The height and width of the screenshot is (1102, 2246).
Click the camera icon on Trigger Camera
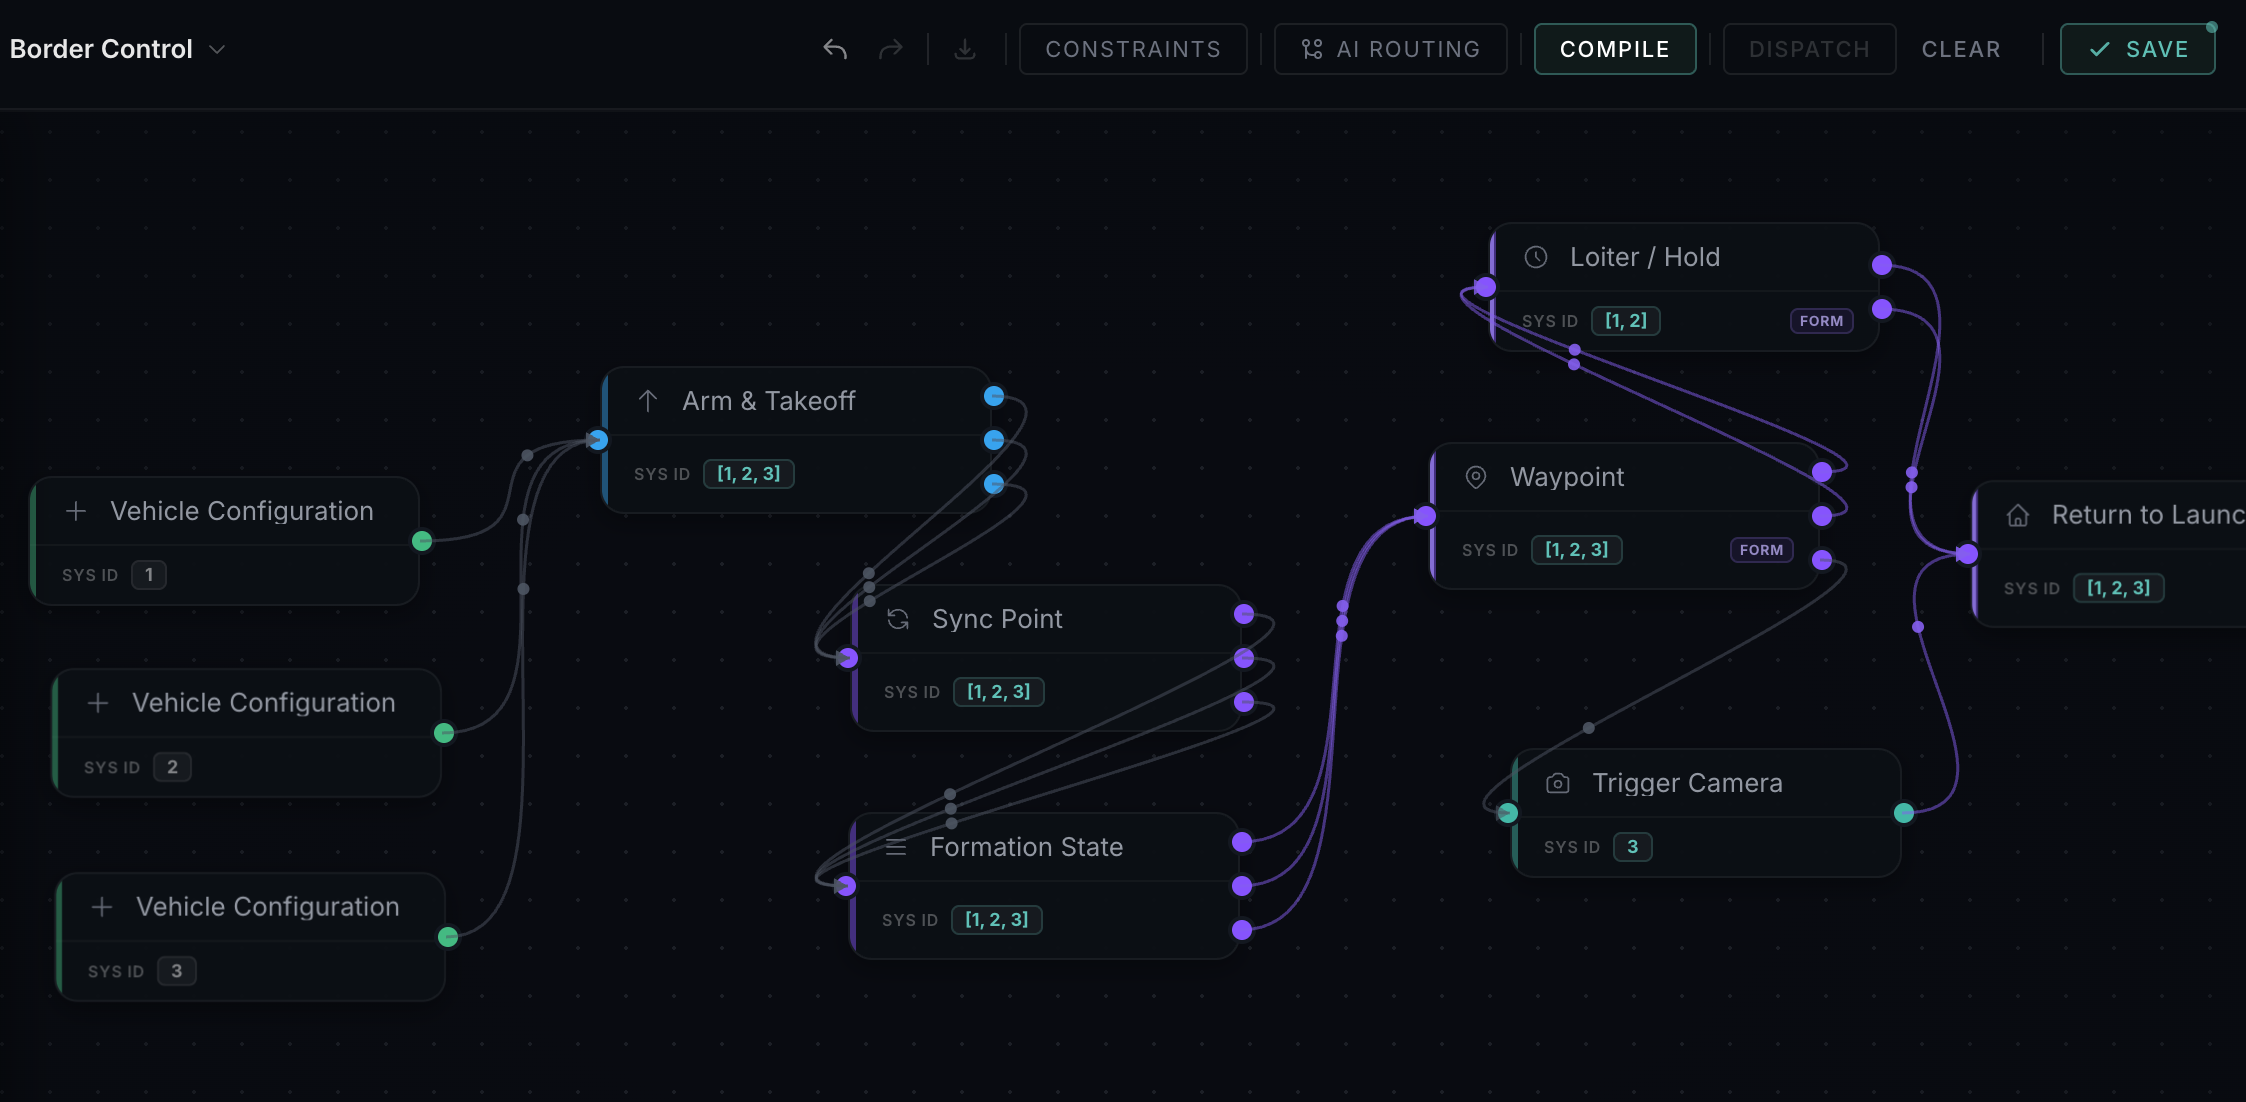1558,783
